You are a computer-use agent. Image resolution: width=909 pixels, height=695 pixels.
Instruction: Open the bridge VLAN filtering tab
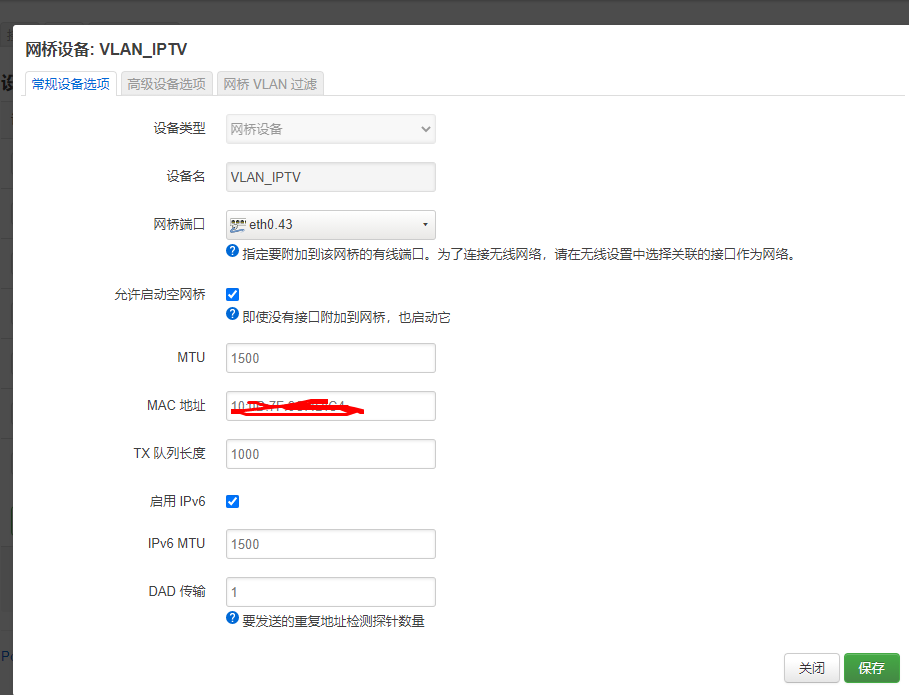point(270,84)
